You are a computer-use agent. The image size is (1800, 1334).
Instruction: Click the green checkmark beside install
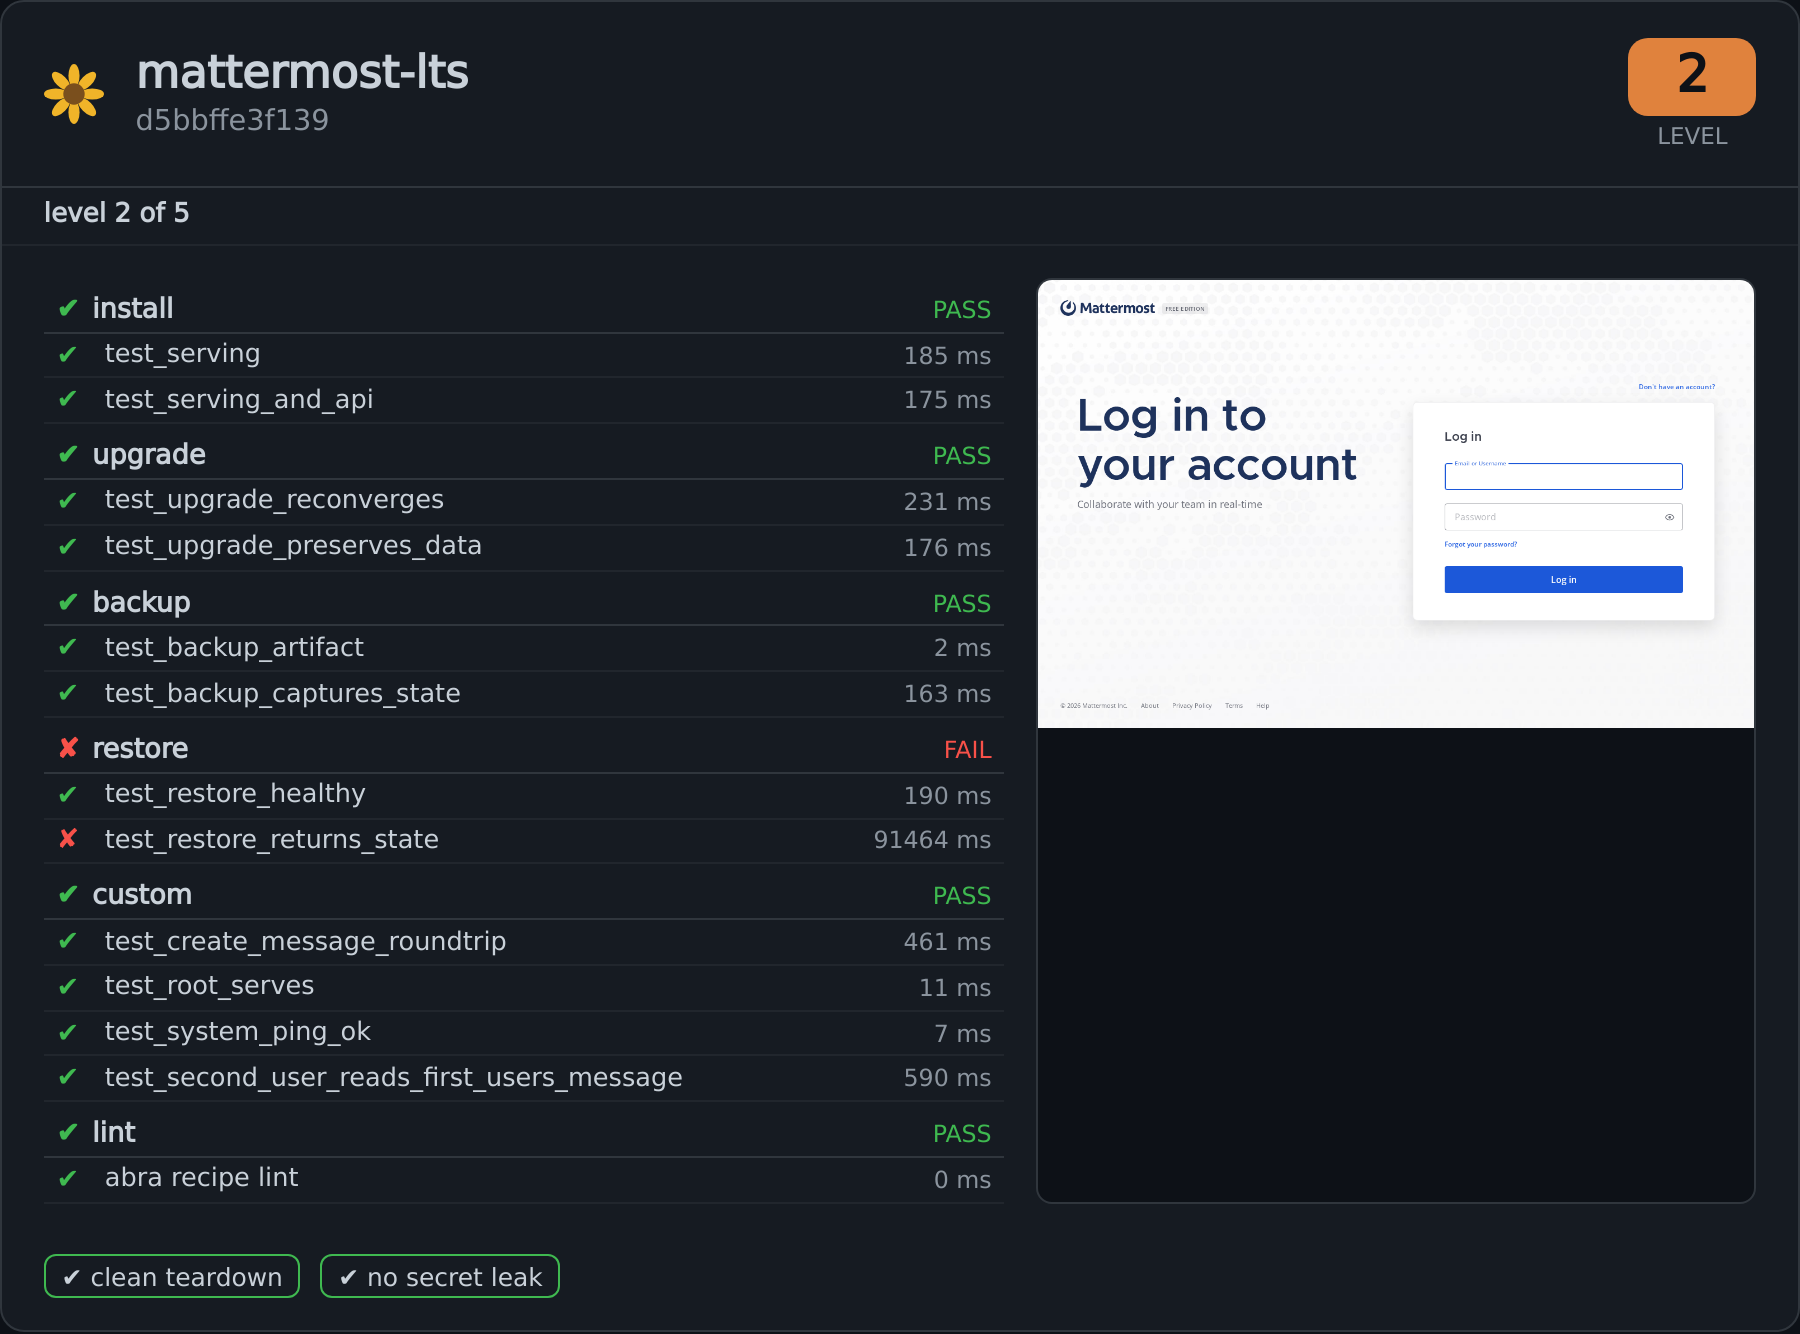pyautogui.click(x=68, y=308)
